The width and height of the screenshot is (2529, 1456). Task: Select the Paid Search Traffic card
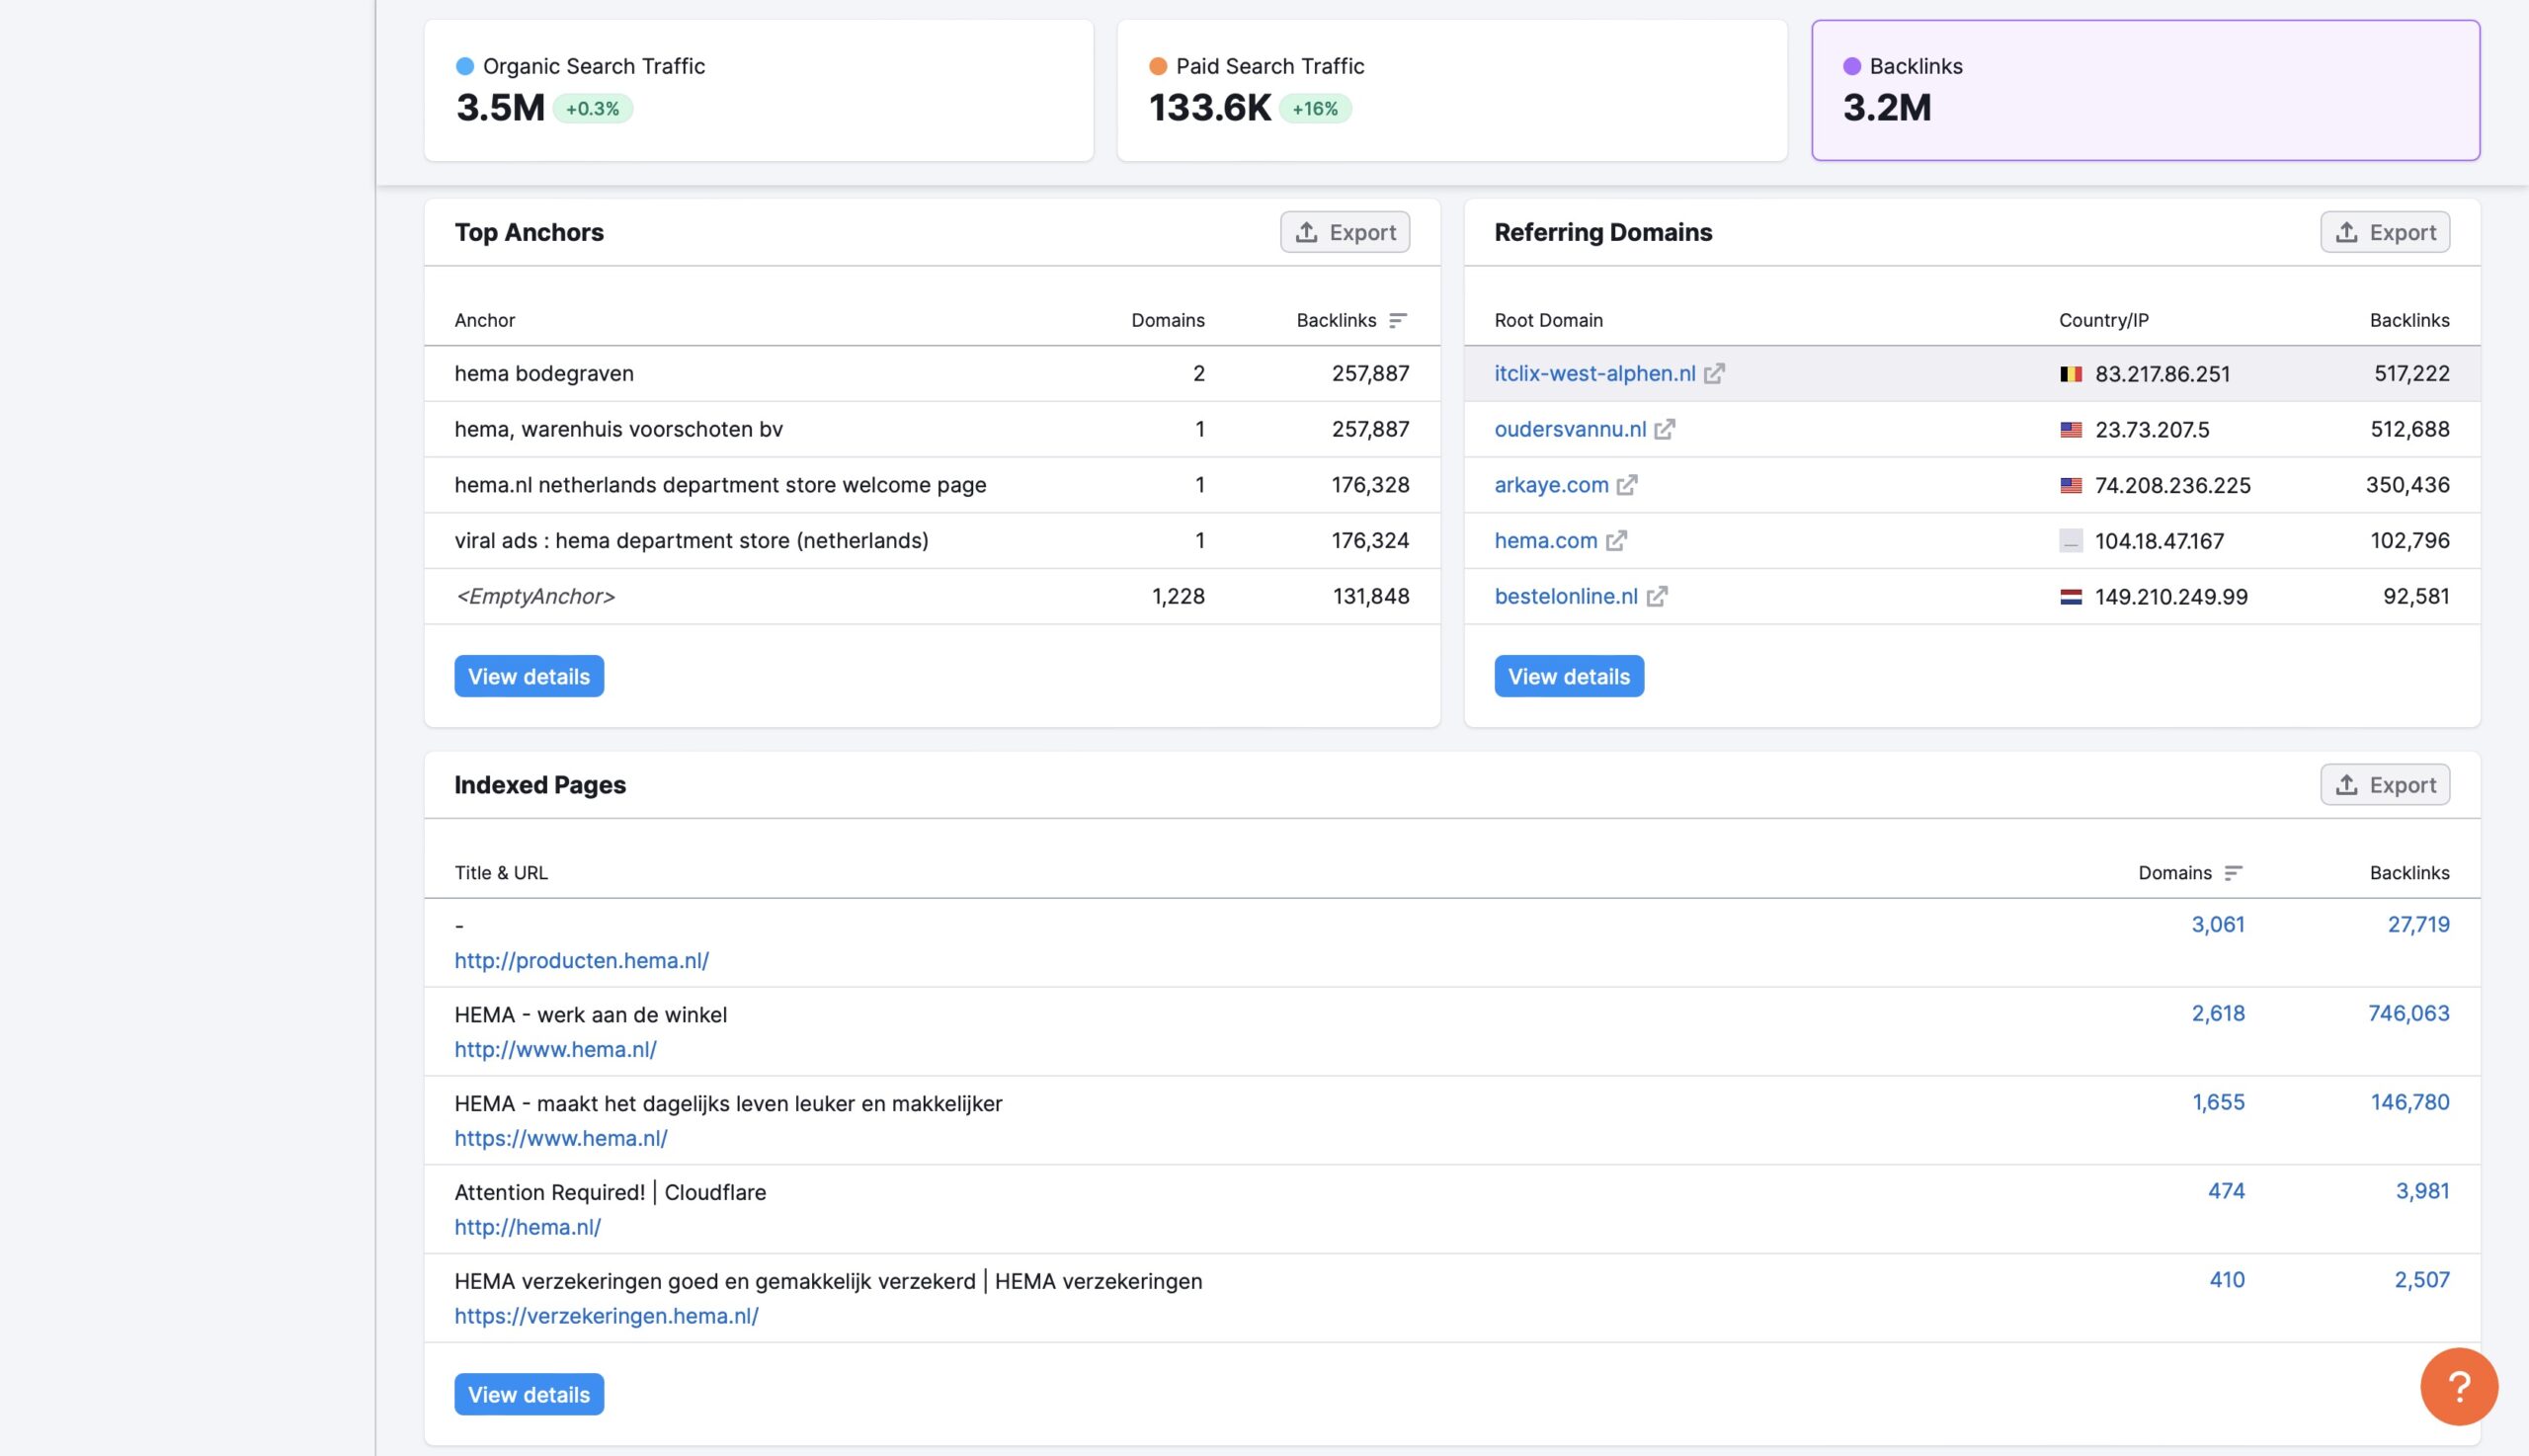1452,90
